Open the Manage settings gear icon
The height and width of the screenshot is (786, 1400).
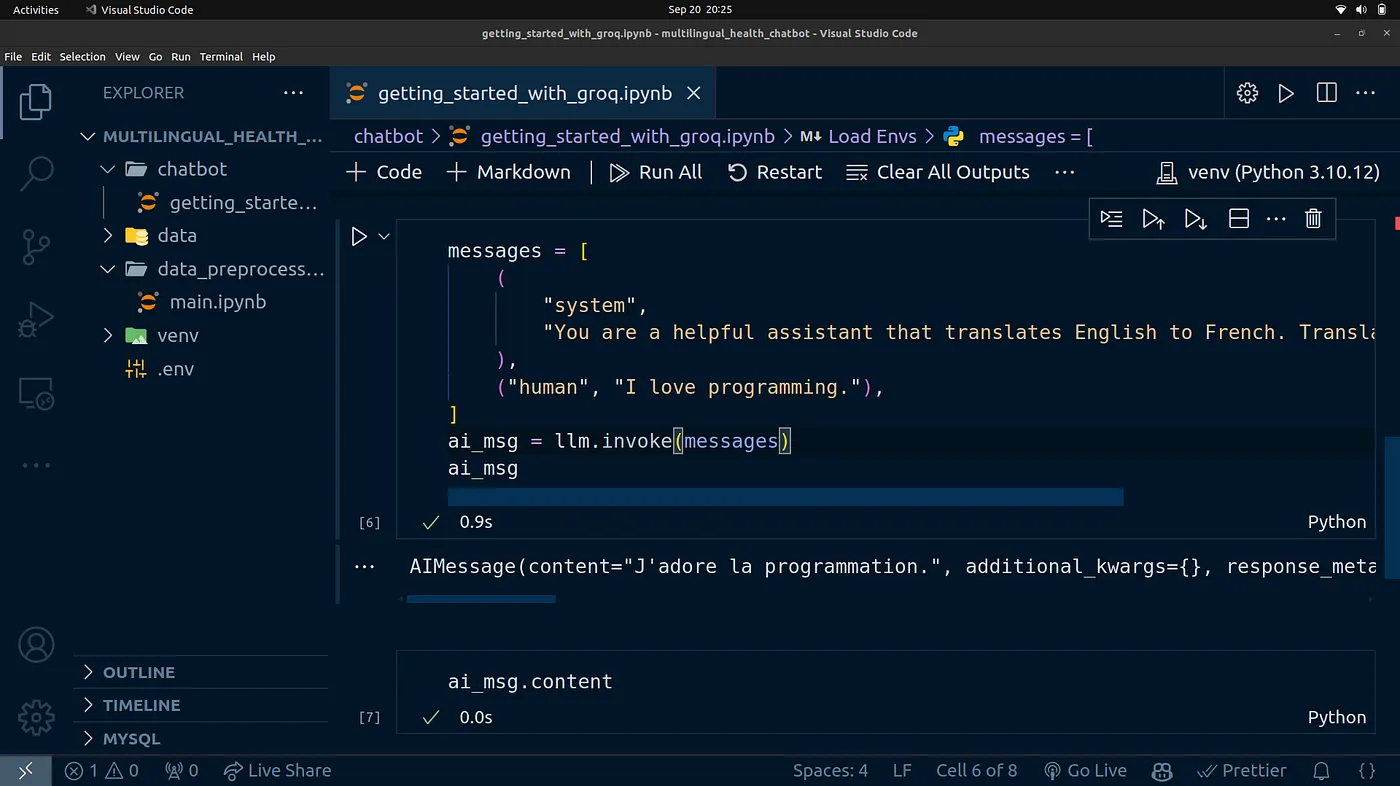37,716
